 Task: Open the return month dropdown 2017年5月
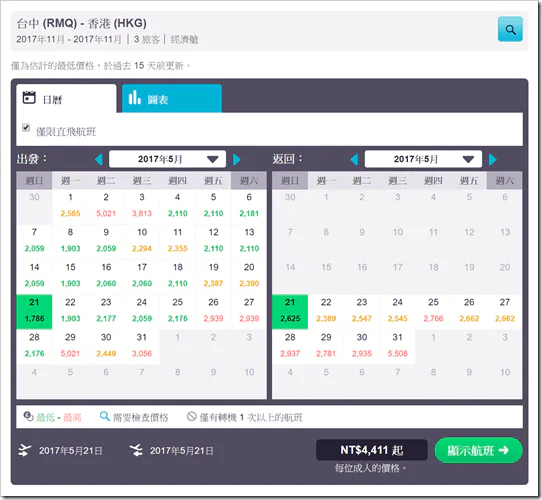pos(423,159)
